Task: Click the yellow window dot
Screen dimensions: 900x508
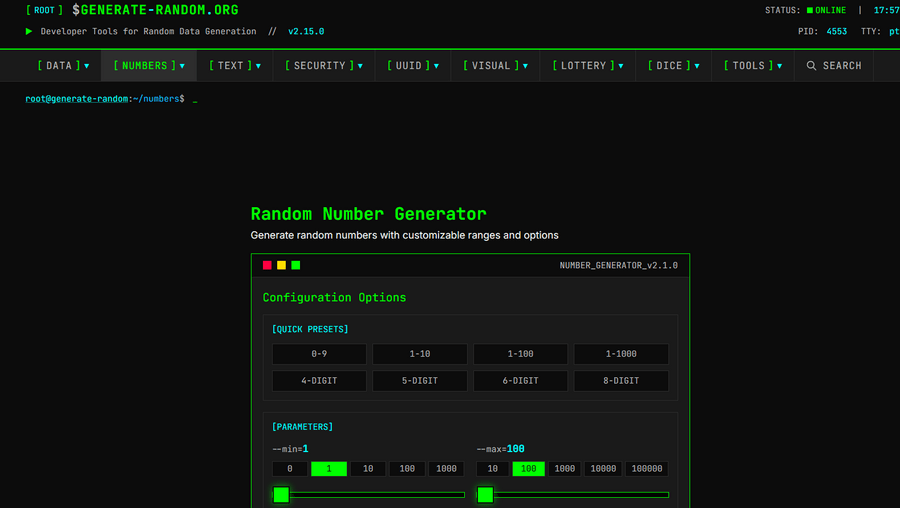Action: pos(281,265)
